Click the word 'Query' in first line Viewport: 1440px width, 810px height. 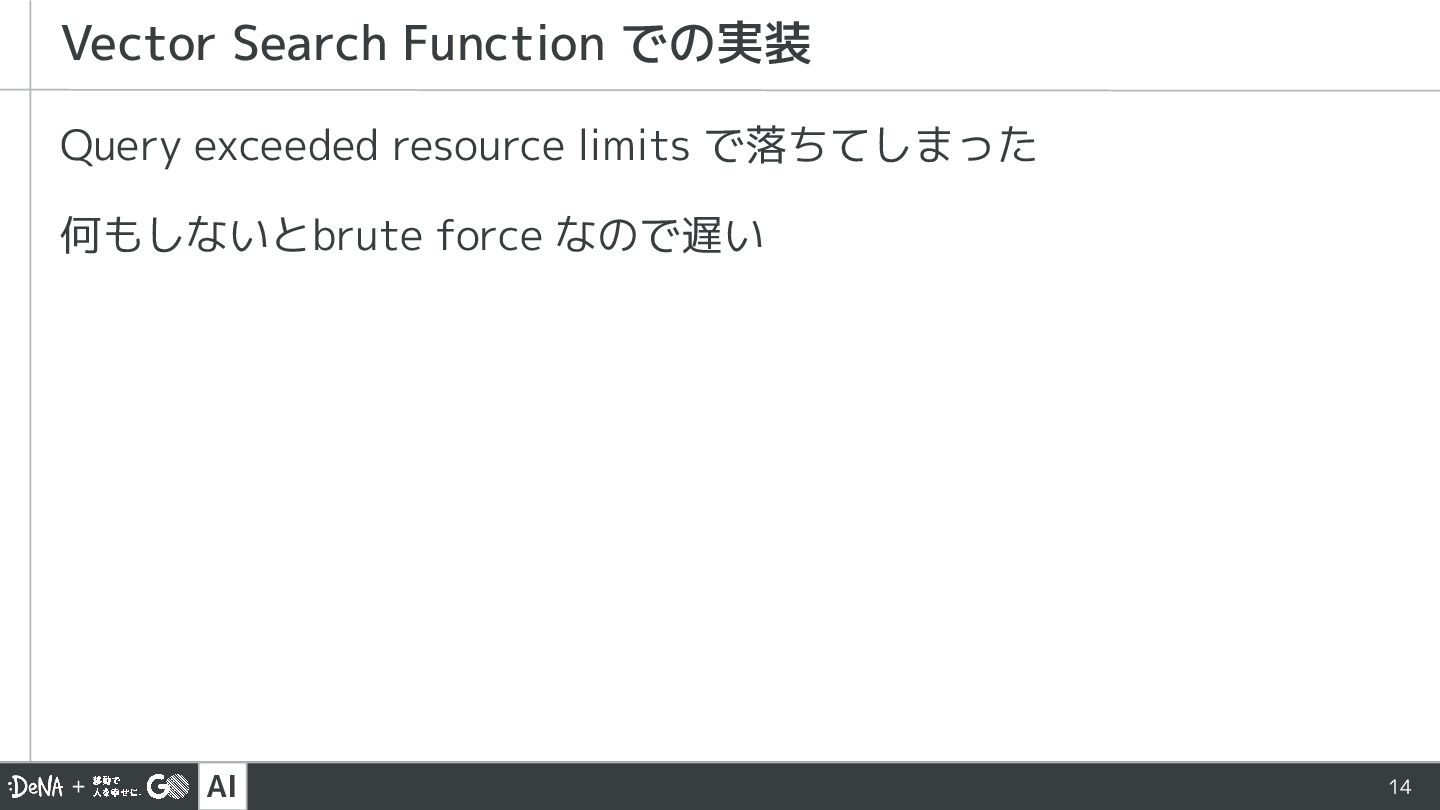121,147
